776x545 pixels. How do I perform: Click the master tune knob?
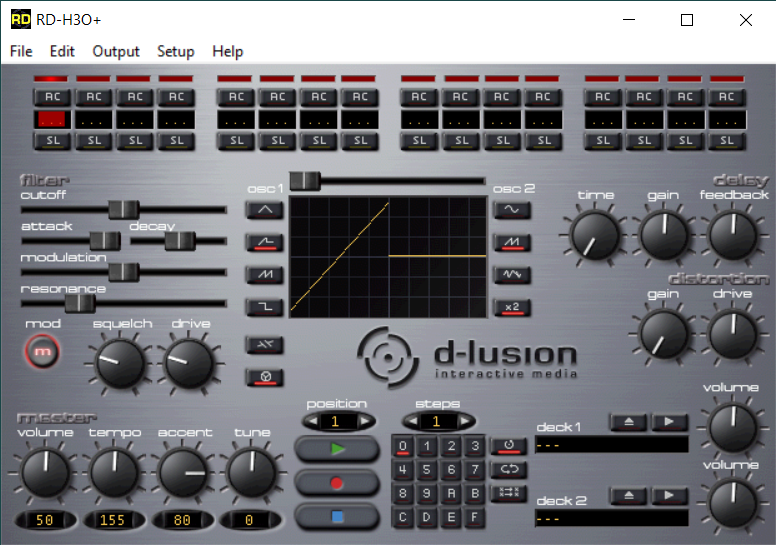pyautogui.click(x=251, y=473)
